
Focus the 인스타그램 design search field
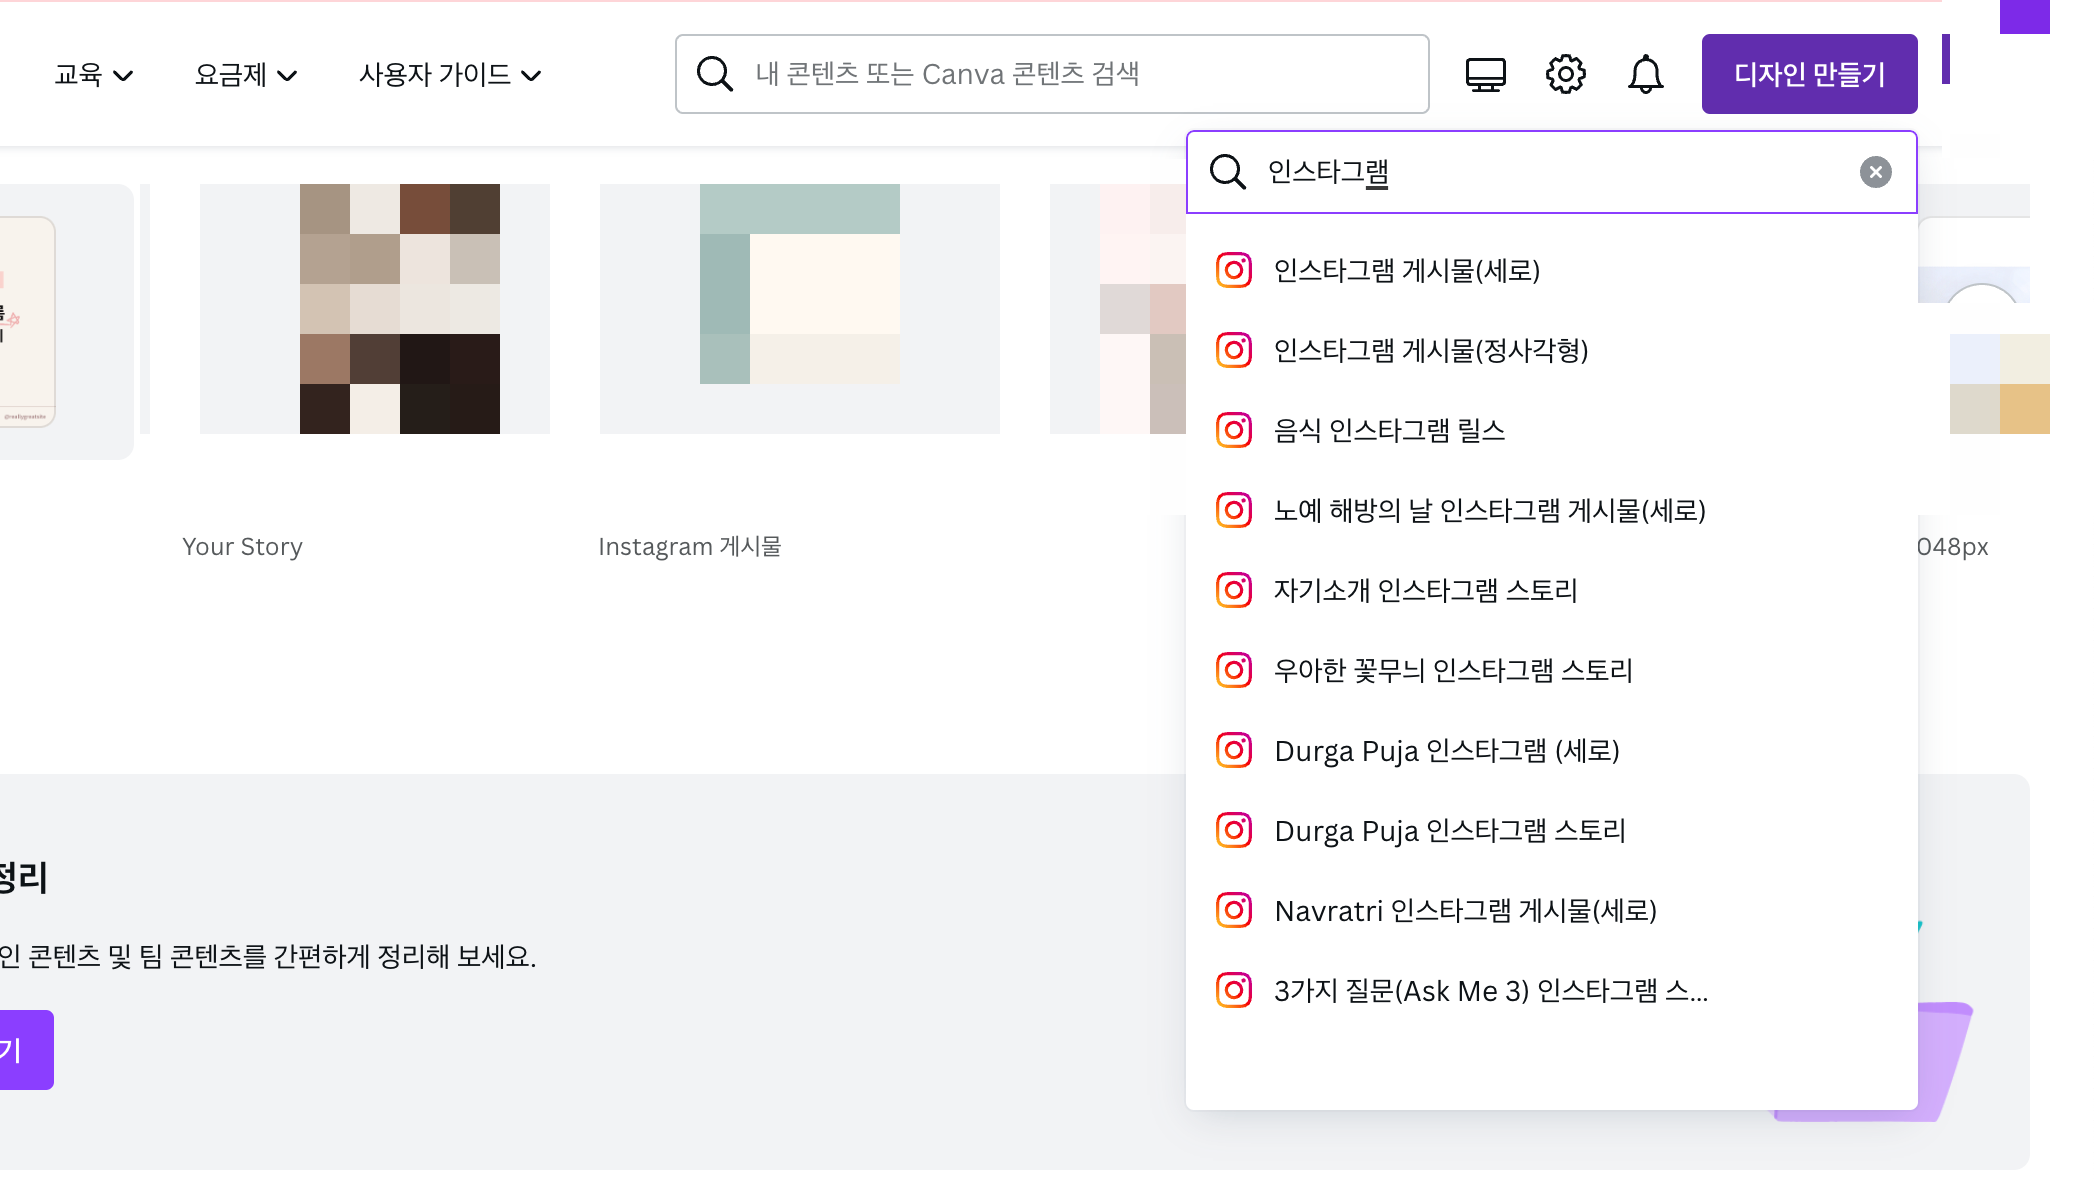pyautogui.click(x=1551, y=172)
